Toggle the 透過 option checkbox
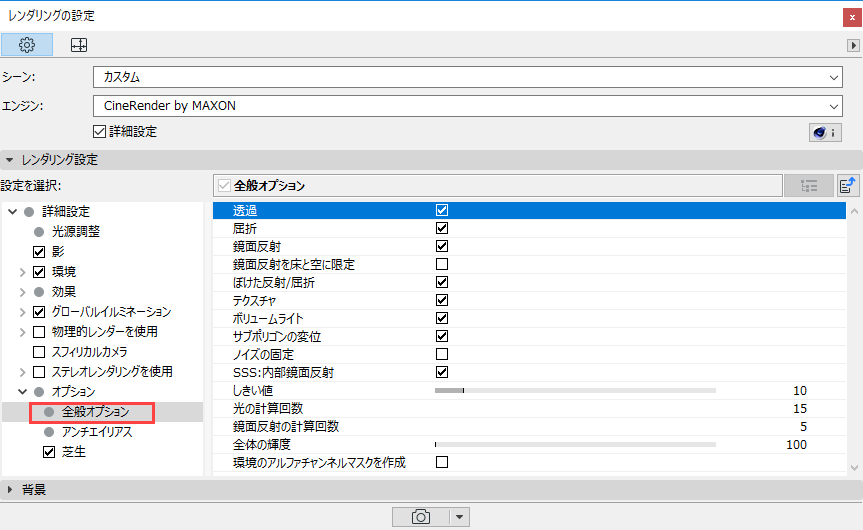 [441, 210]
